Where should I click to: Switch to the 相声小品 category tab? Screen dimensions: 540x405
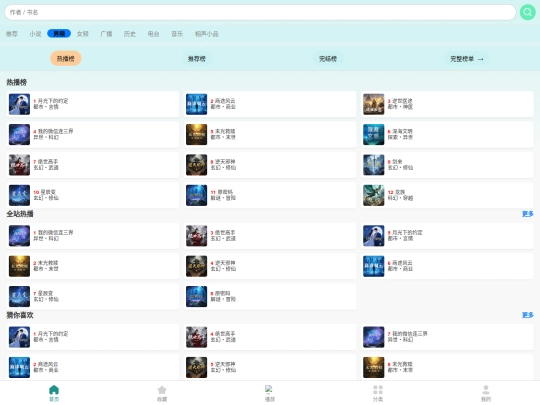(x=207, y=34)
